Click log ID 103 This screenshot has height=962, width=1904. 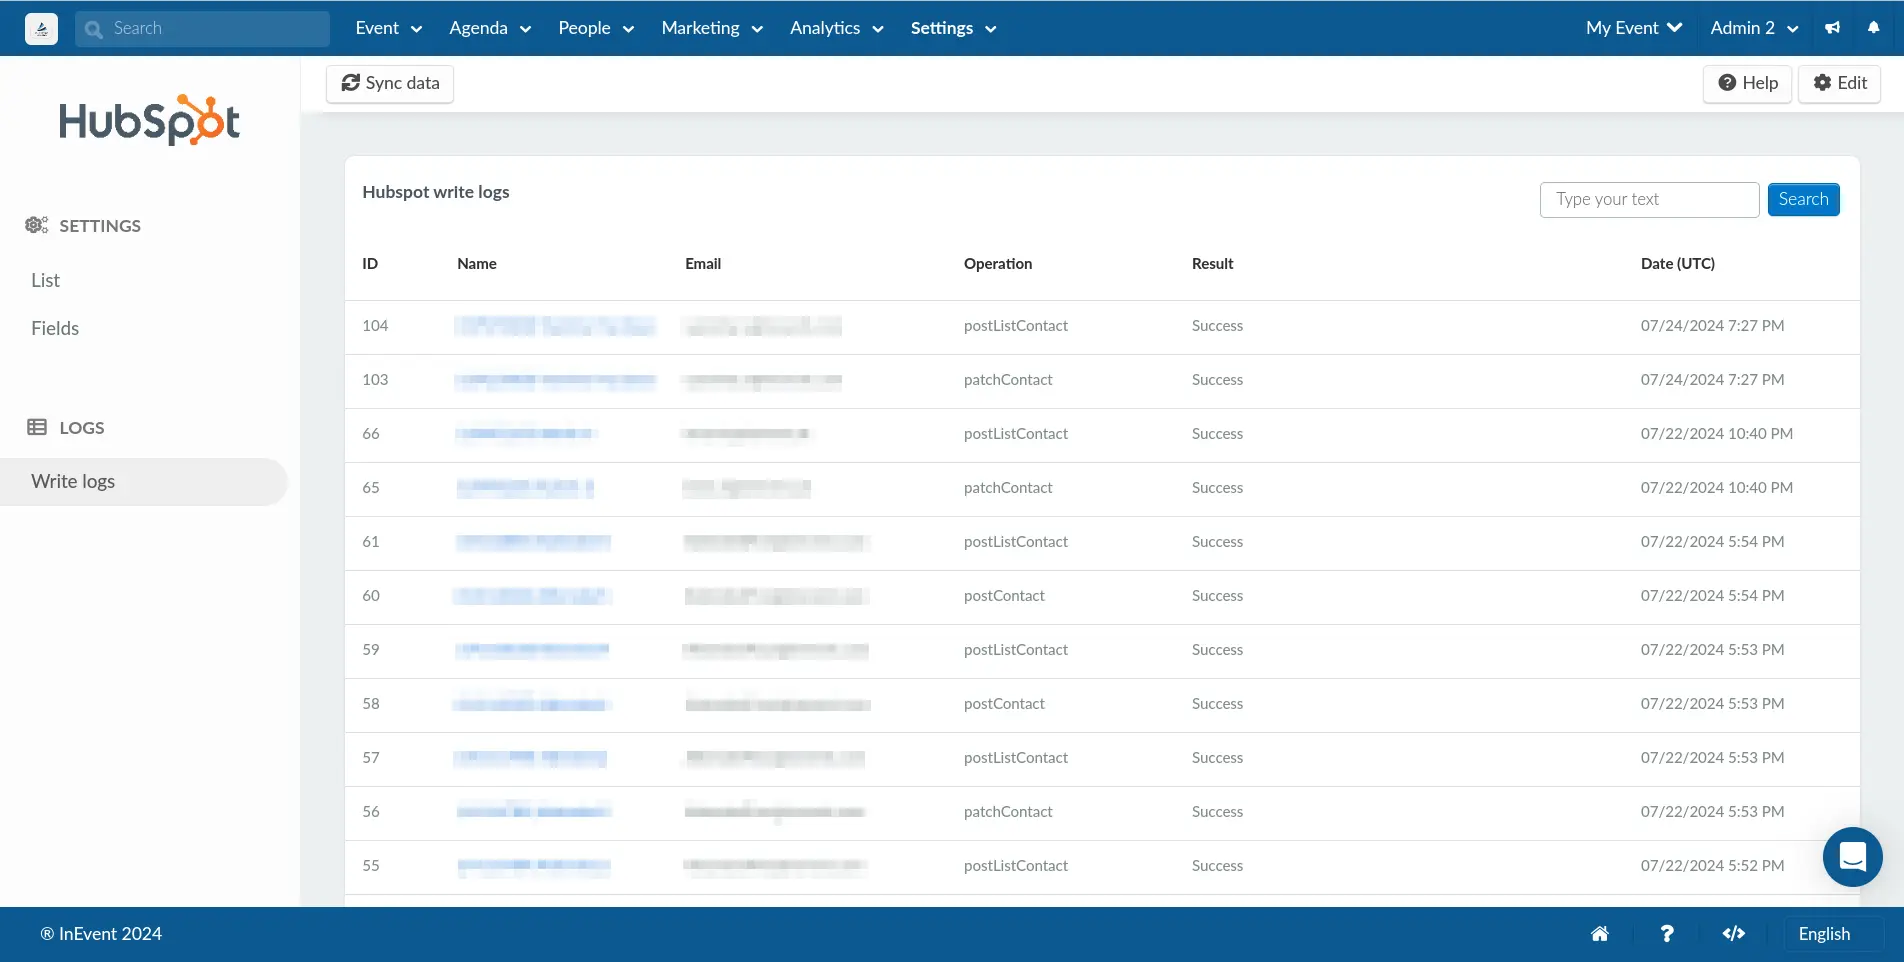point(375,380)
